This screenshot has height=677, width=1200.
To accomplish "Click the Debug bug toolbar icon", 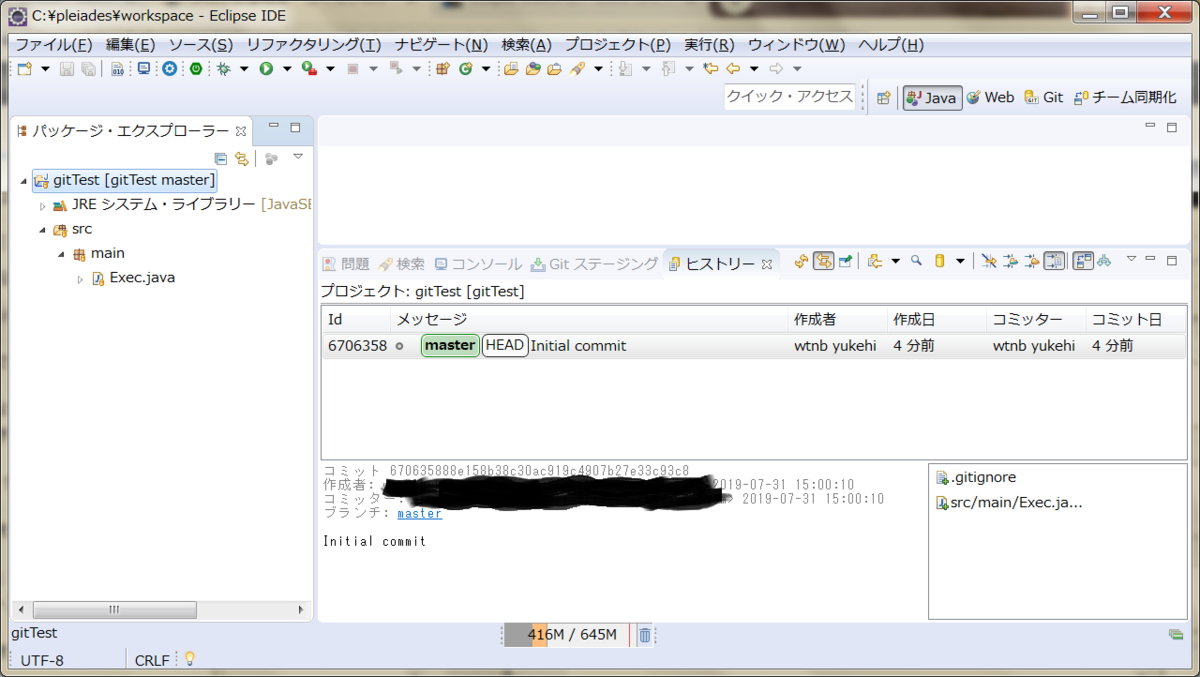I will (223, 69).
